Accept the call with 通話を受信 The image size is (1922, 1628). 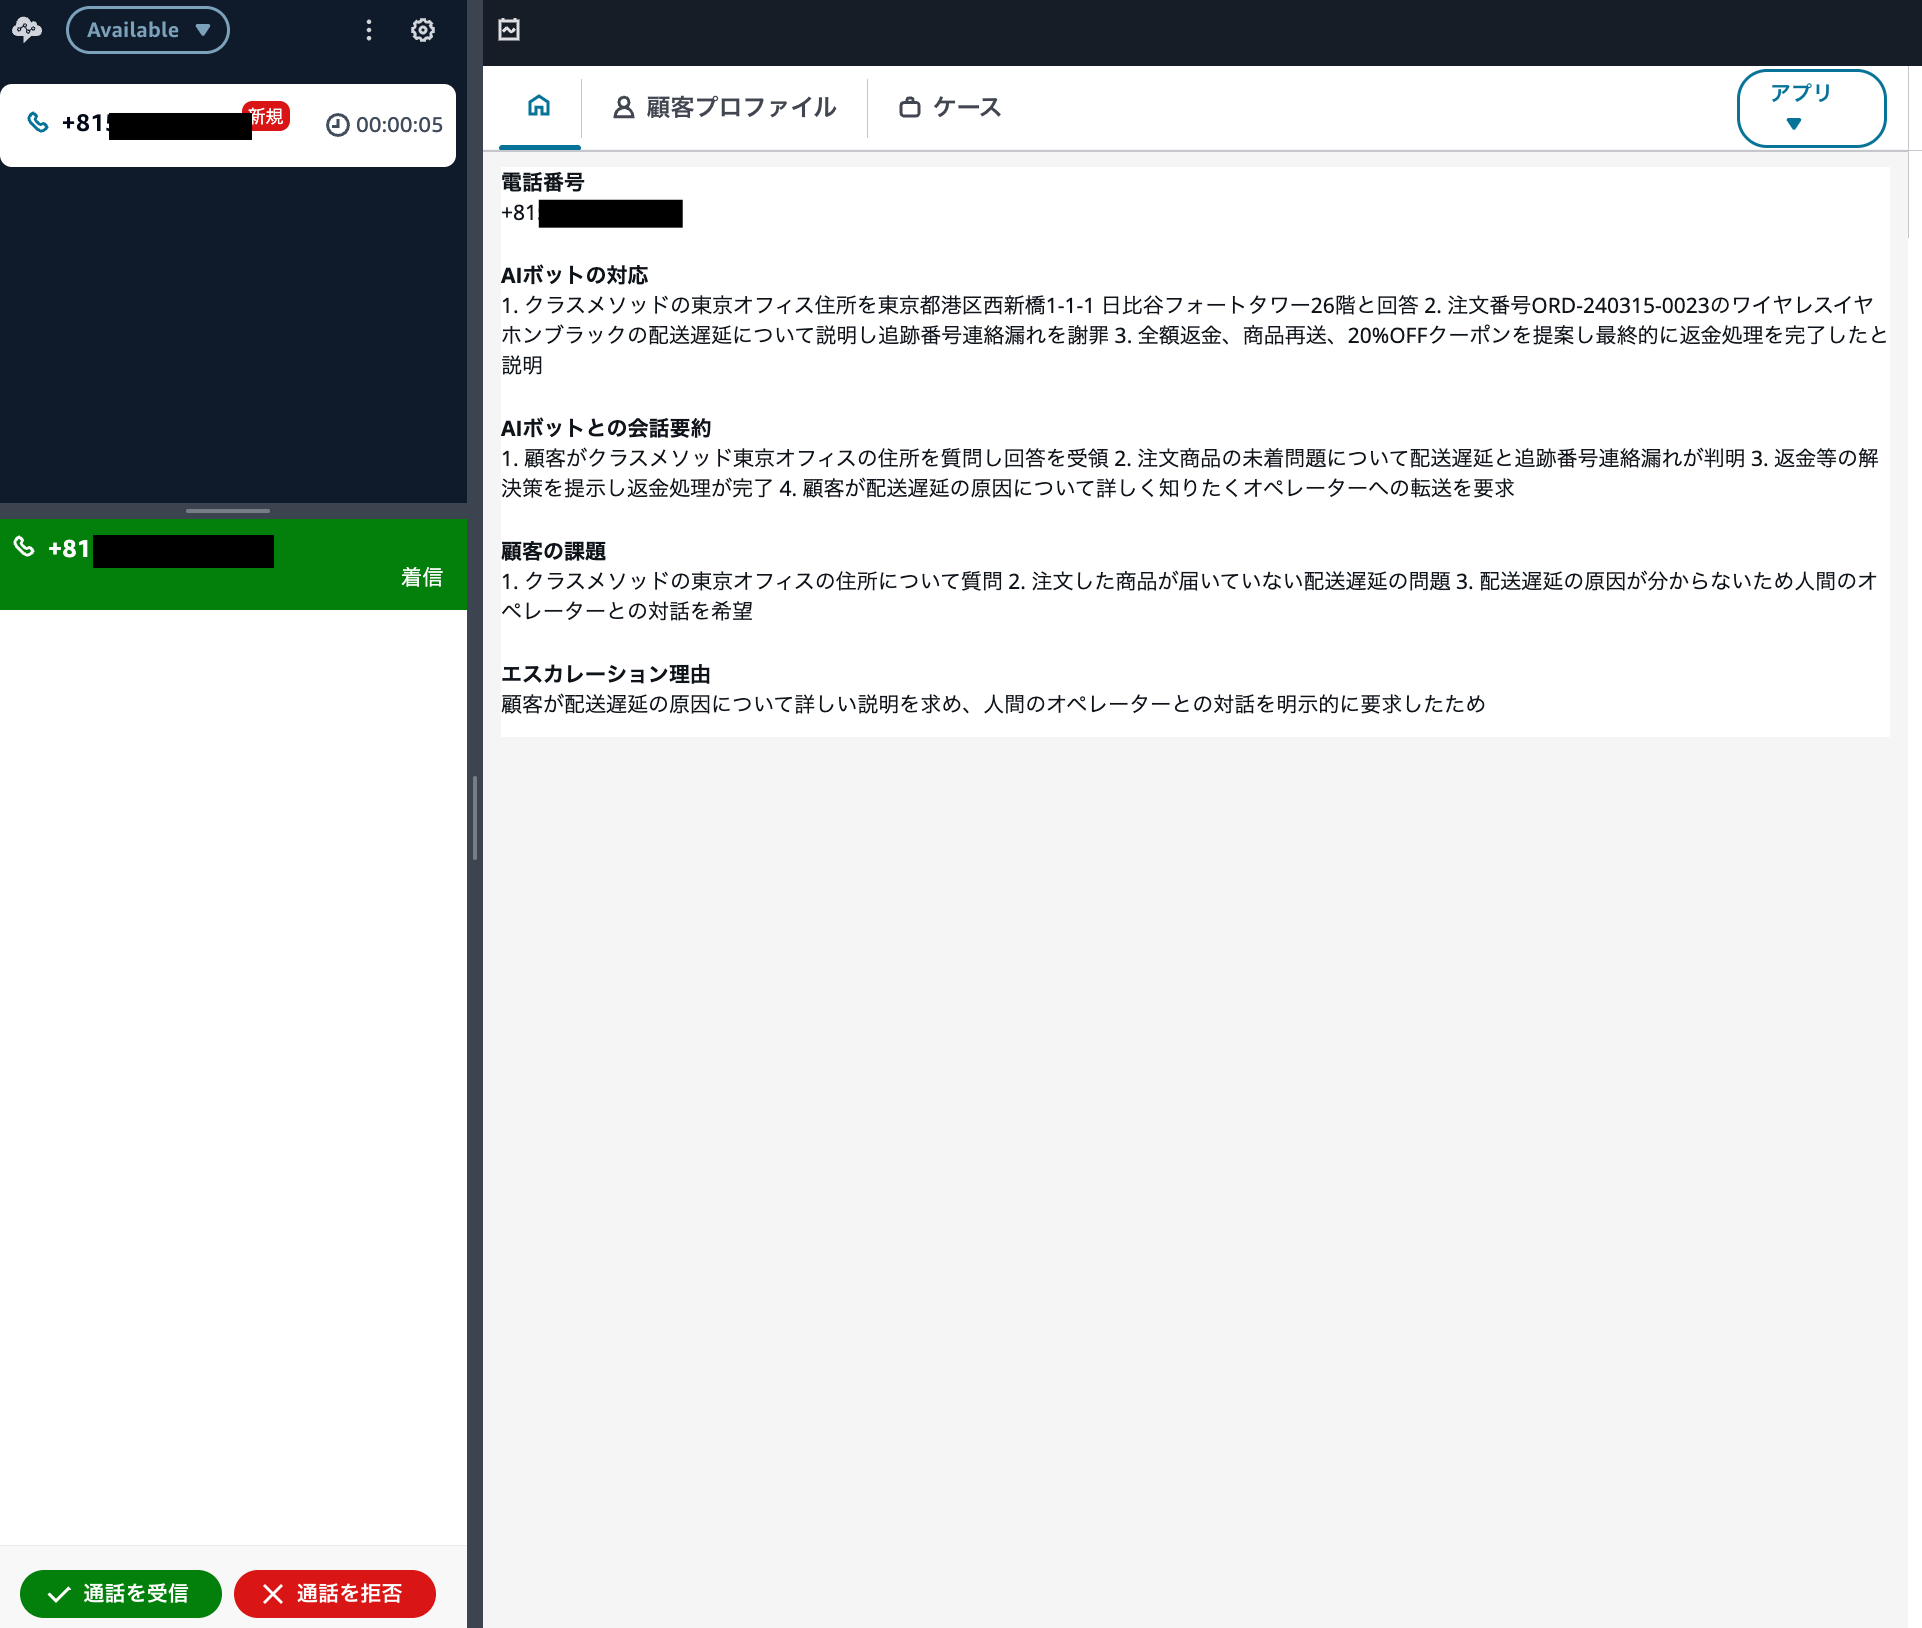click(120, 1594)
